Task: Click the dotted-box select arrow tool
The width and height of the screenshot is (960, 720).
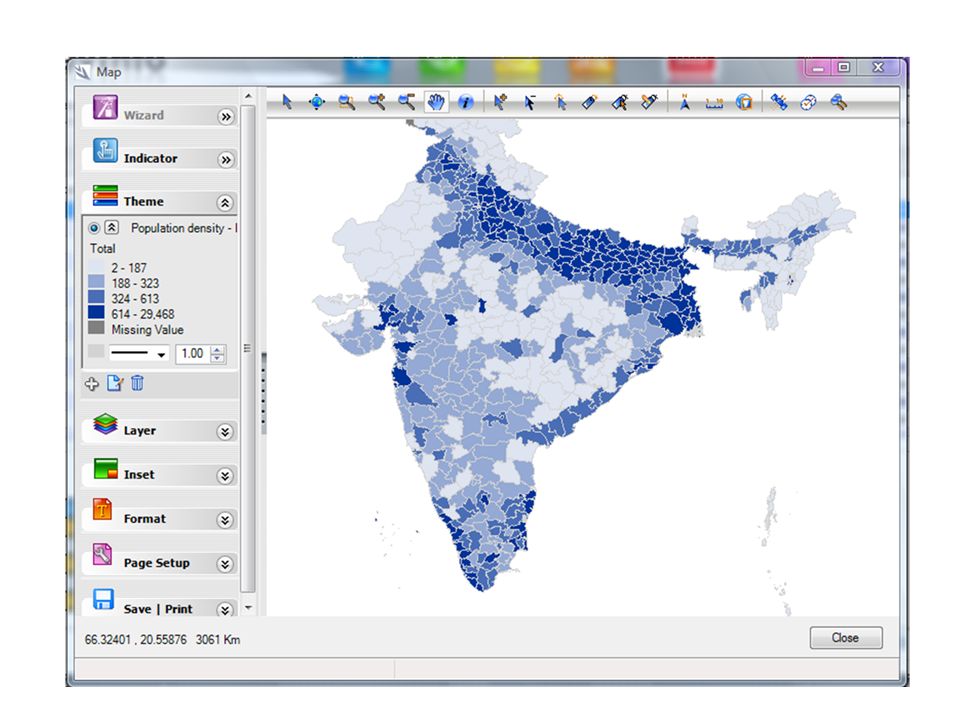Action: tap(560, 102)
